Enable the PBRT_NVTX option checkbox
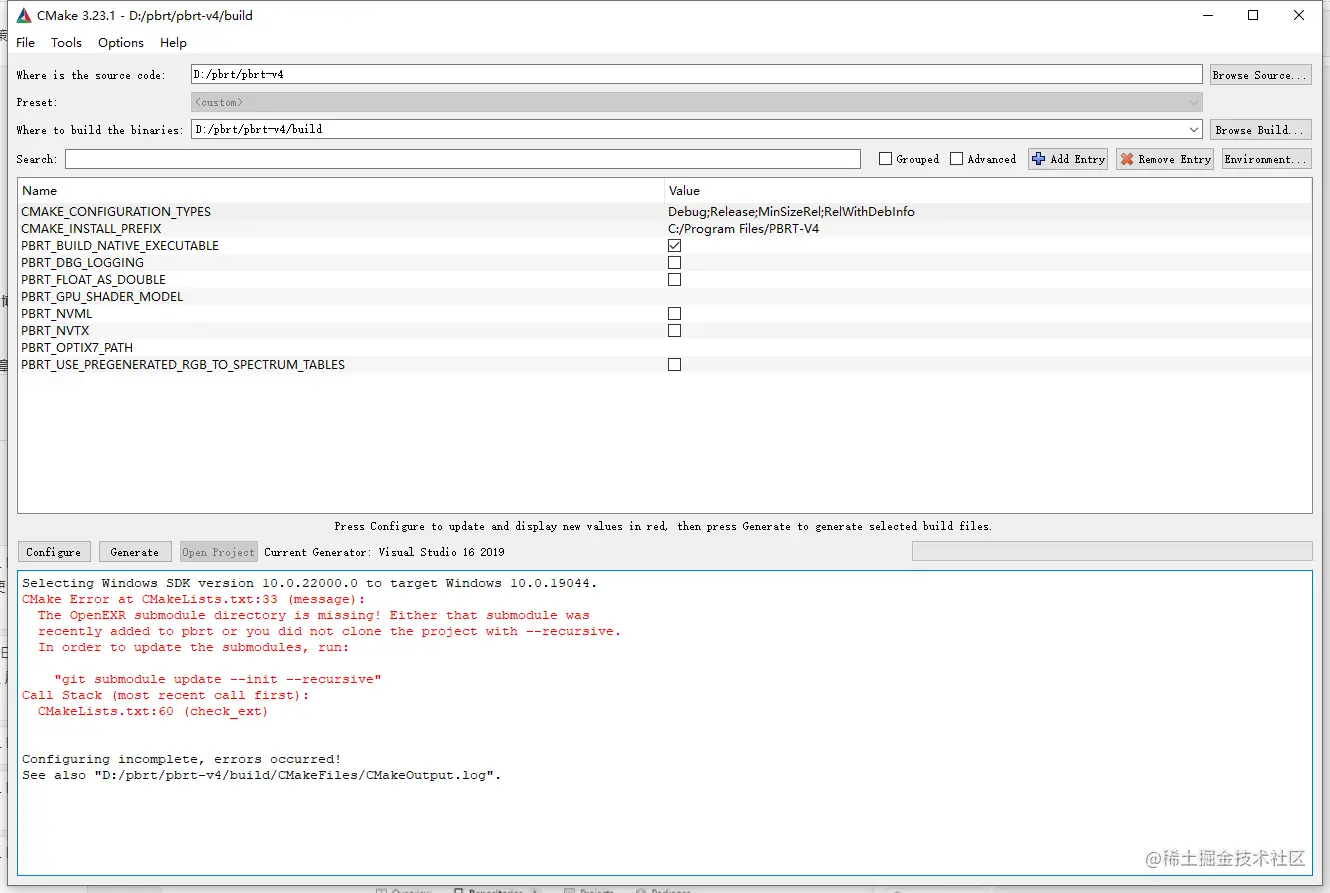Viewport: 1330px width, 893px height. 675,331
